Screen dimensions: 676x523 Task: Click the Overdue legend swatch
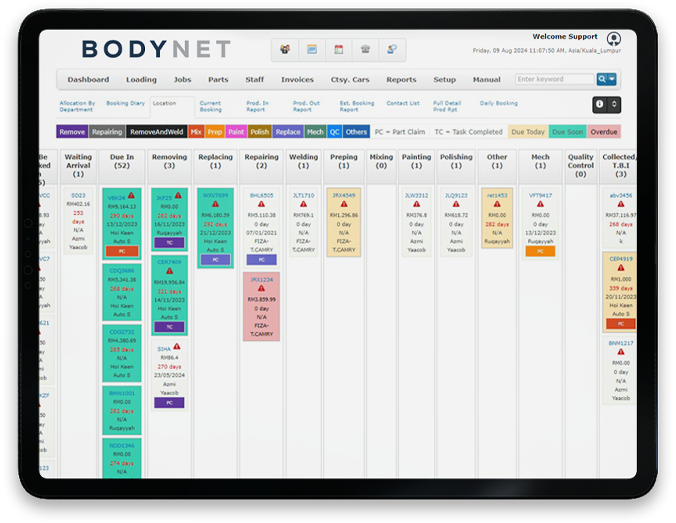[604, 132]
